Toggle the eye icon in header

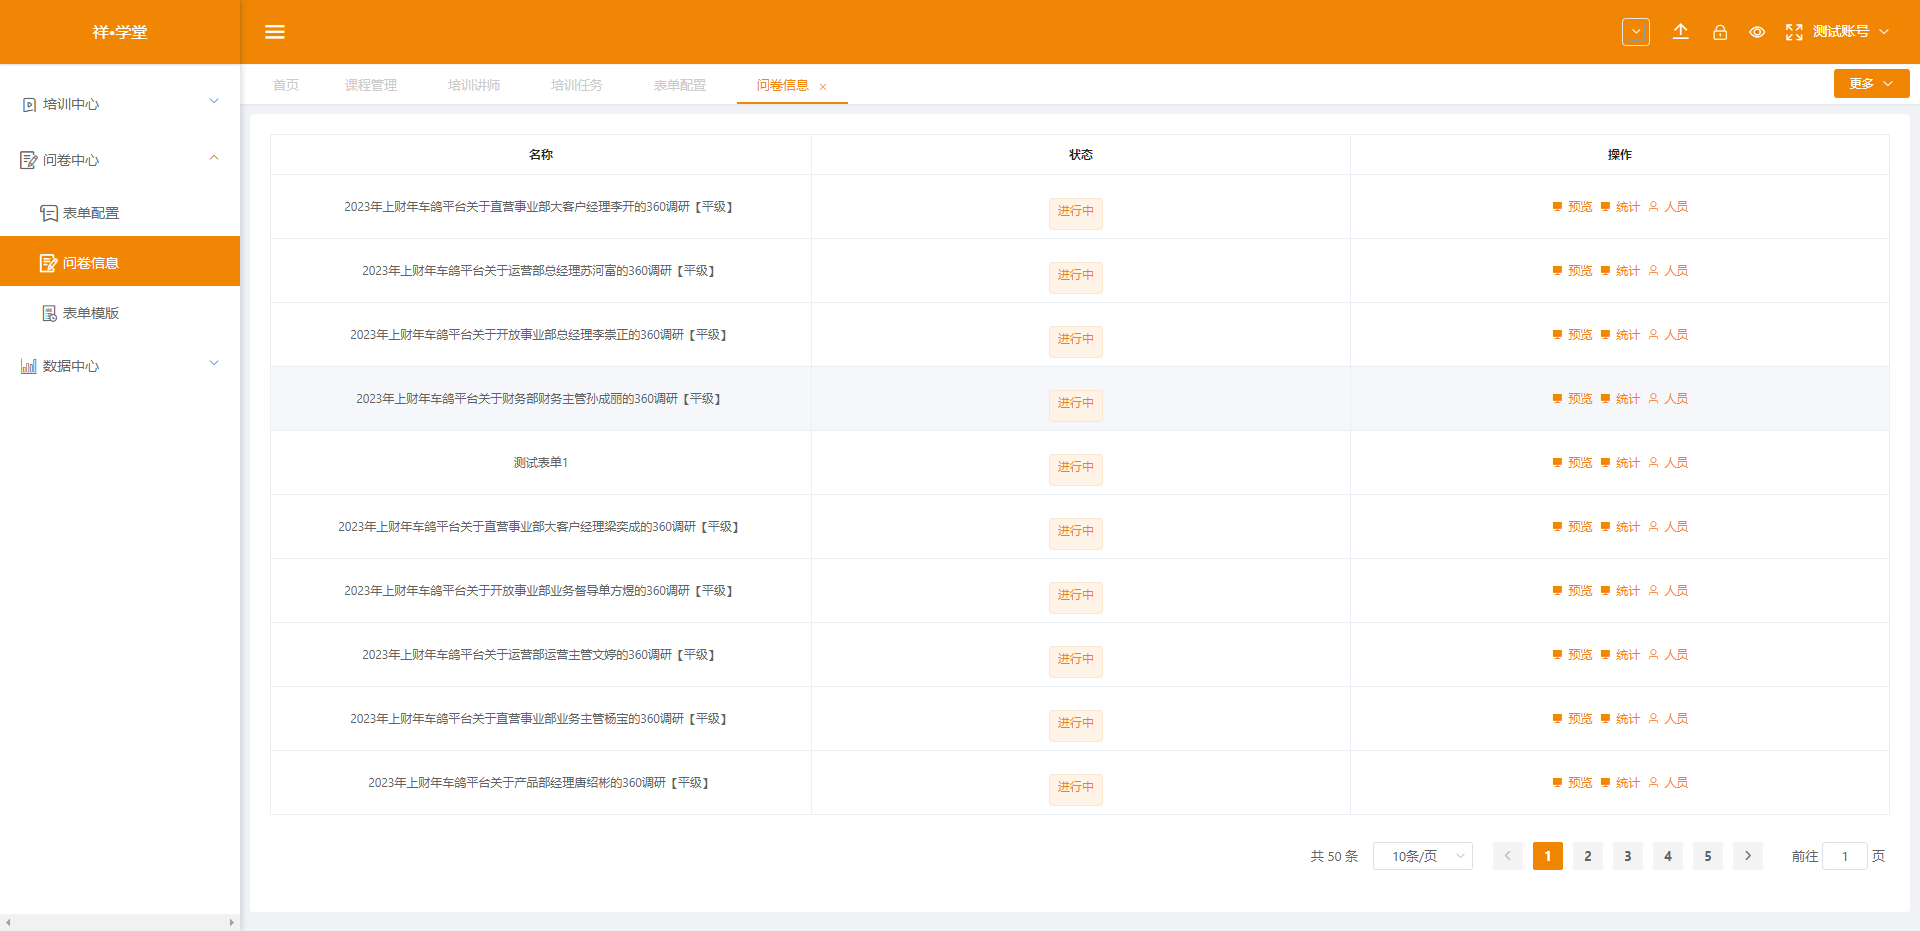(x=1757, y=32)
